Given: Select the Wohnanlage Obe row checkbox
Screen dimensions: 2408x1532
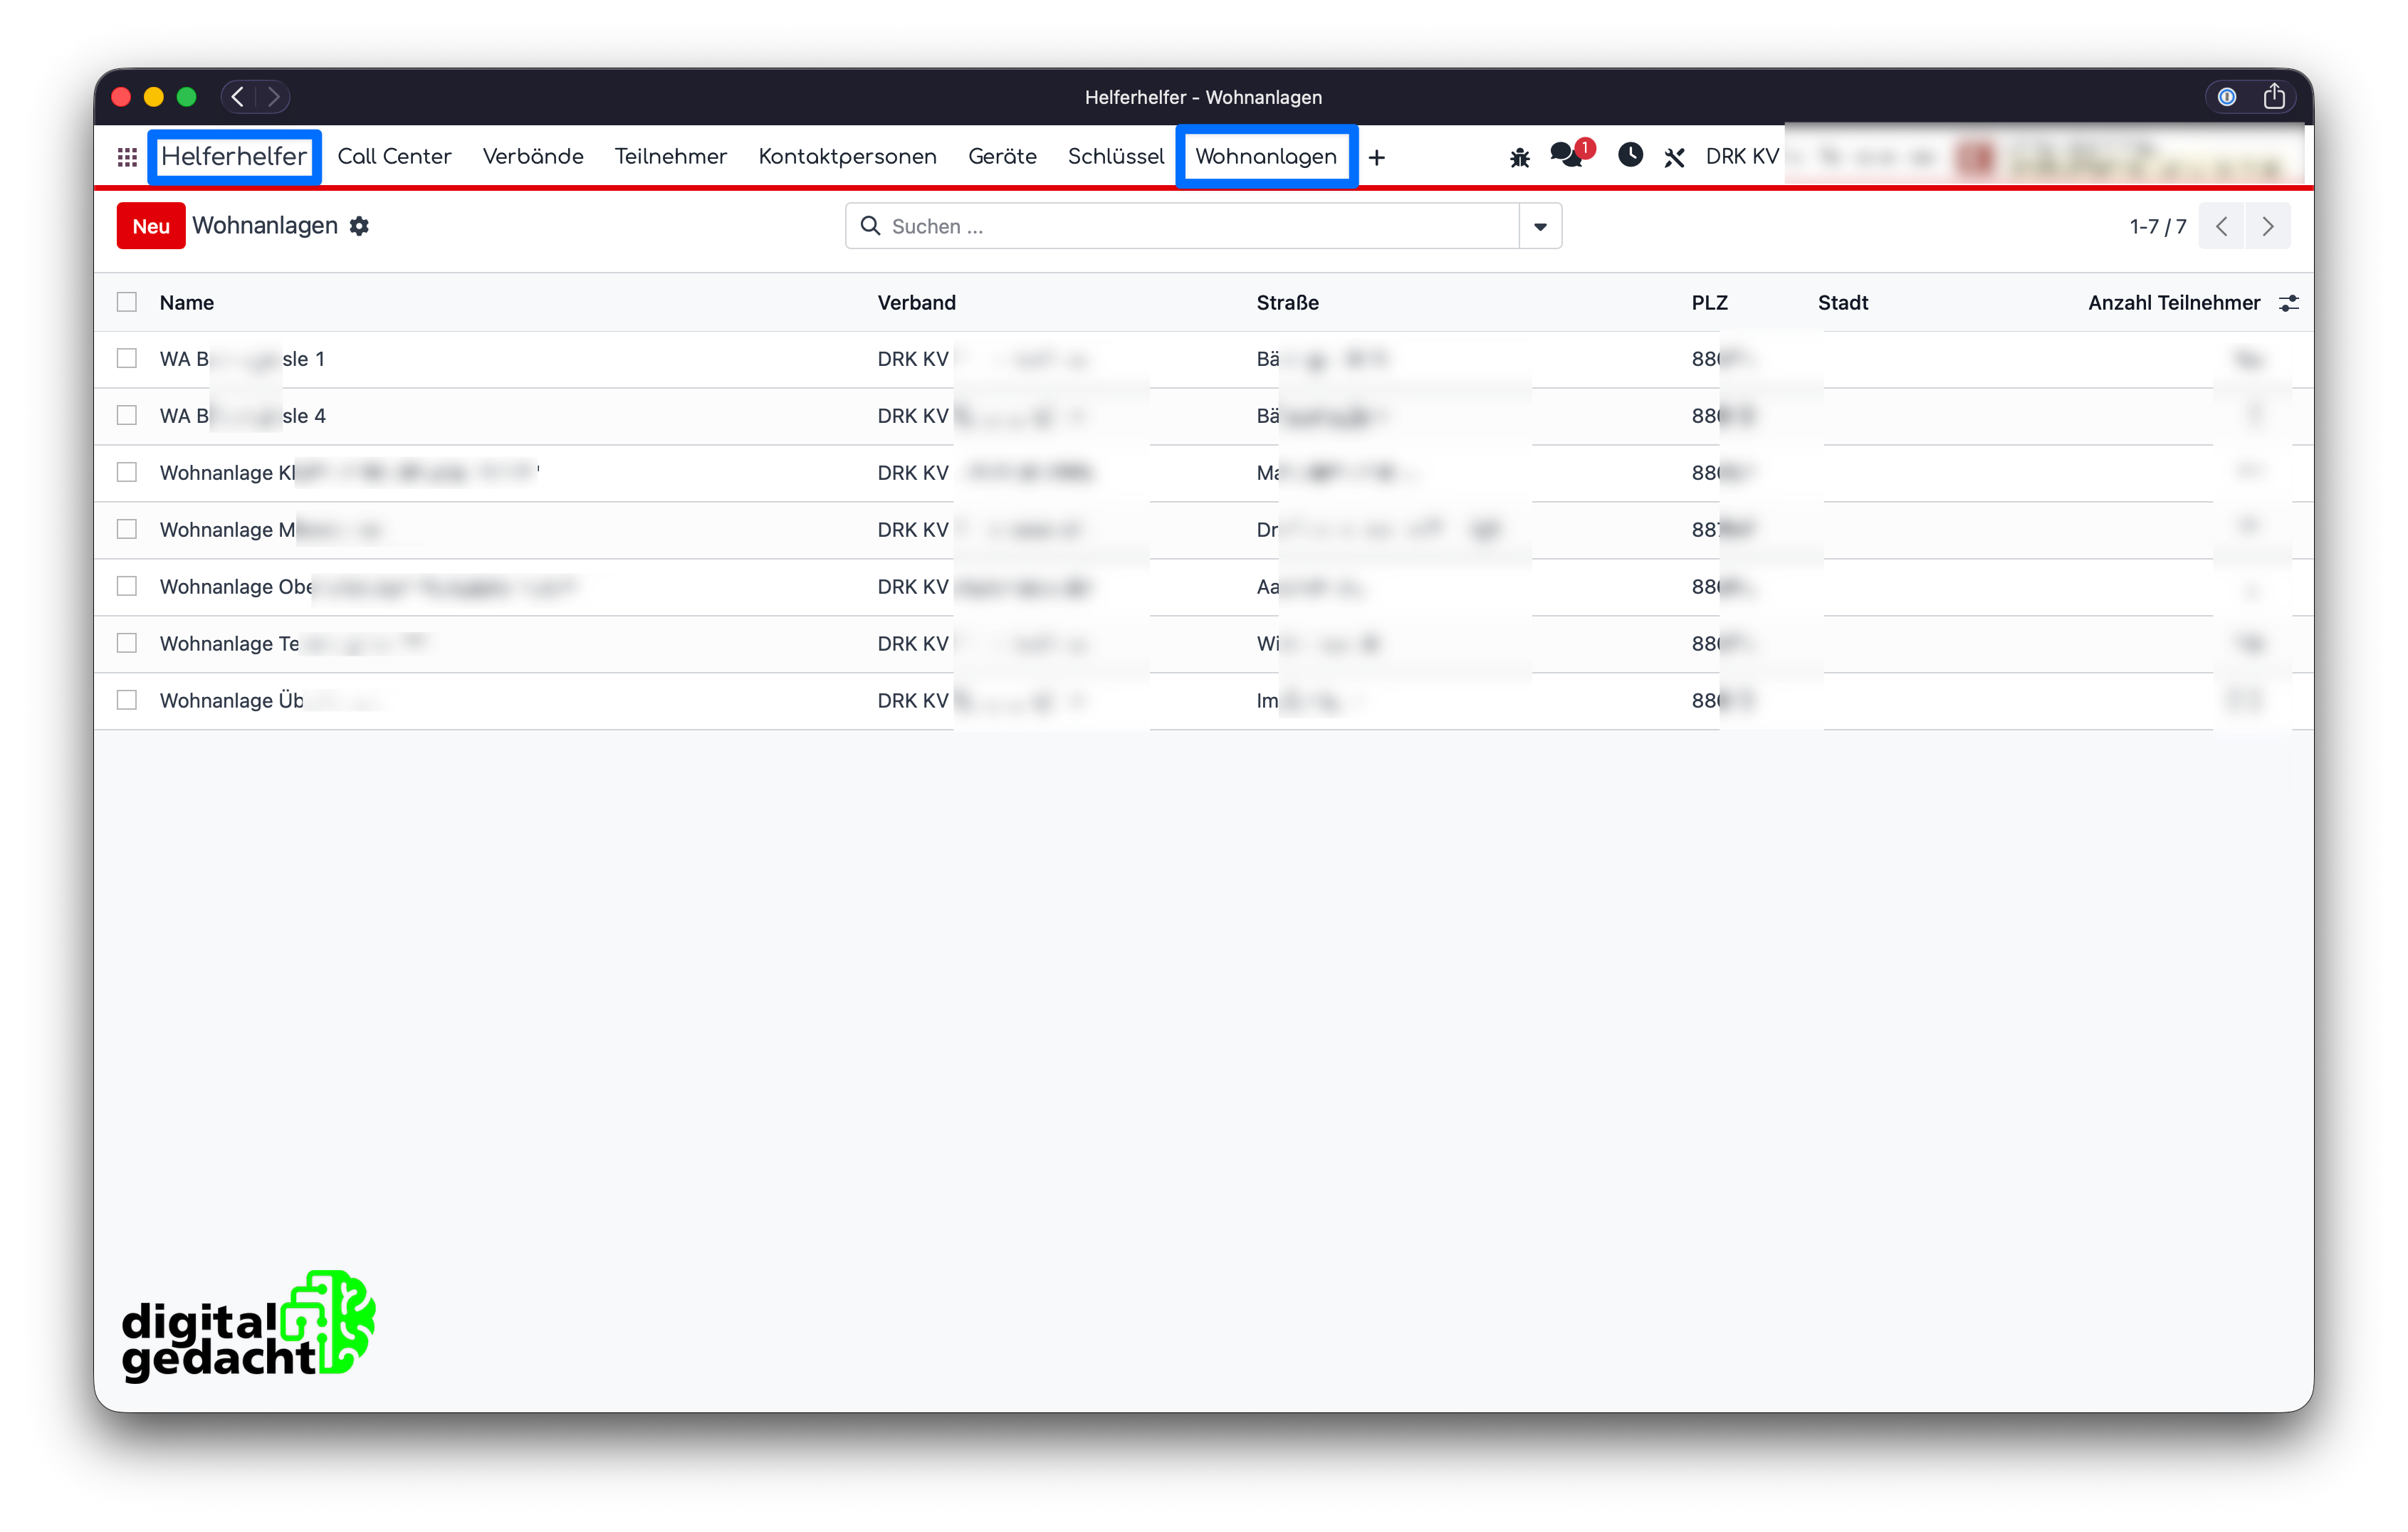Looking at the screenshot, I should click(127, 586).
